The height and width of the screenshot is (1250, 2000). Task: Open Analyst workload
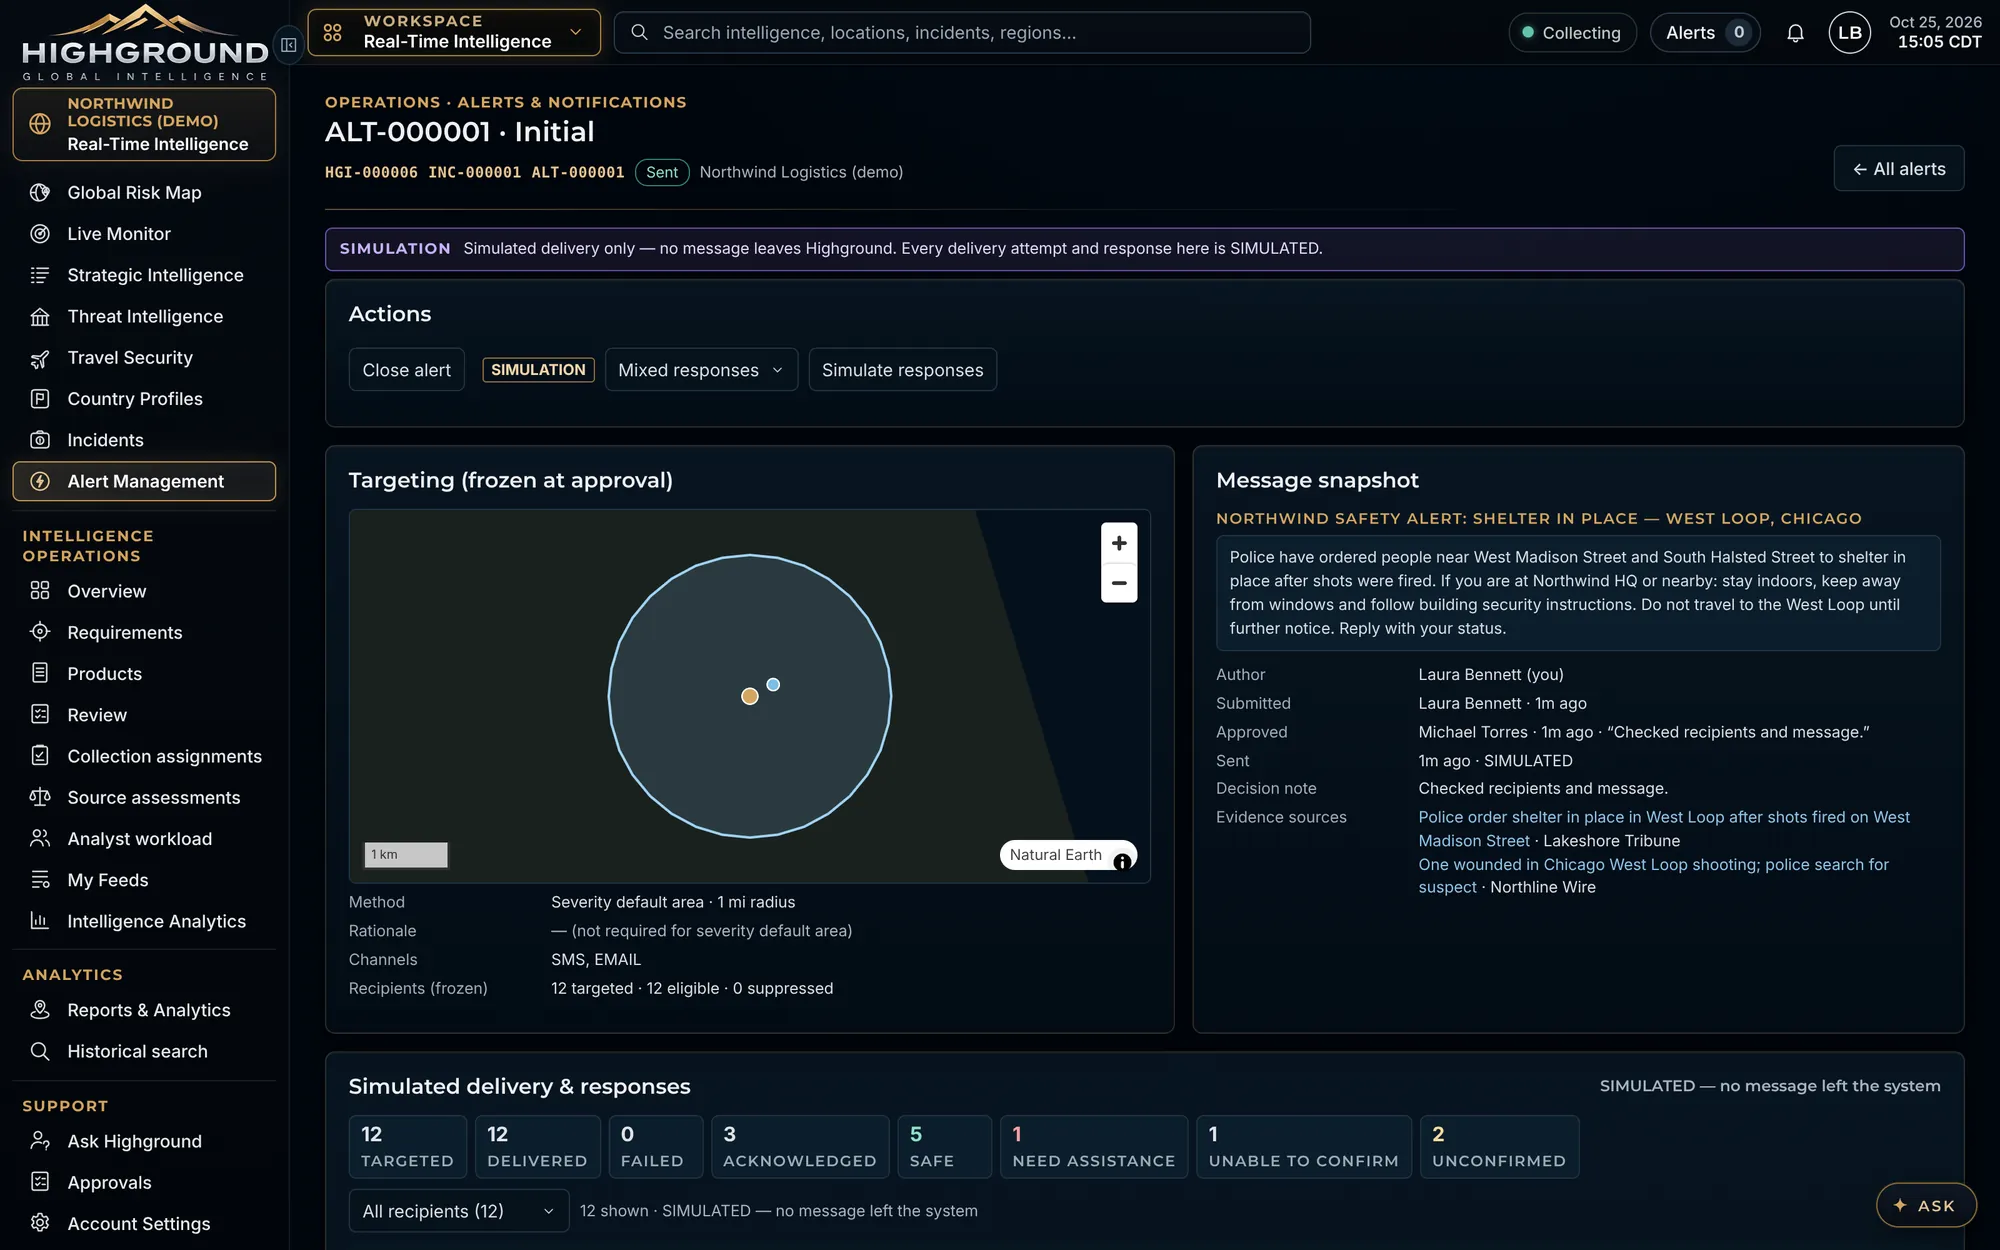[x=144, y=839]
